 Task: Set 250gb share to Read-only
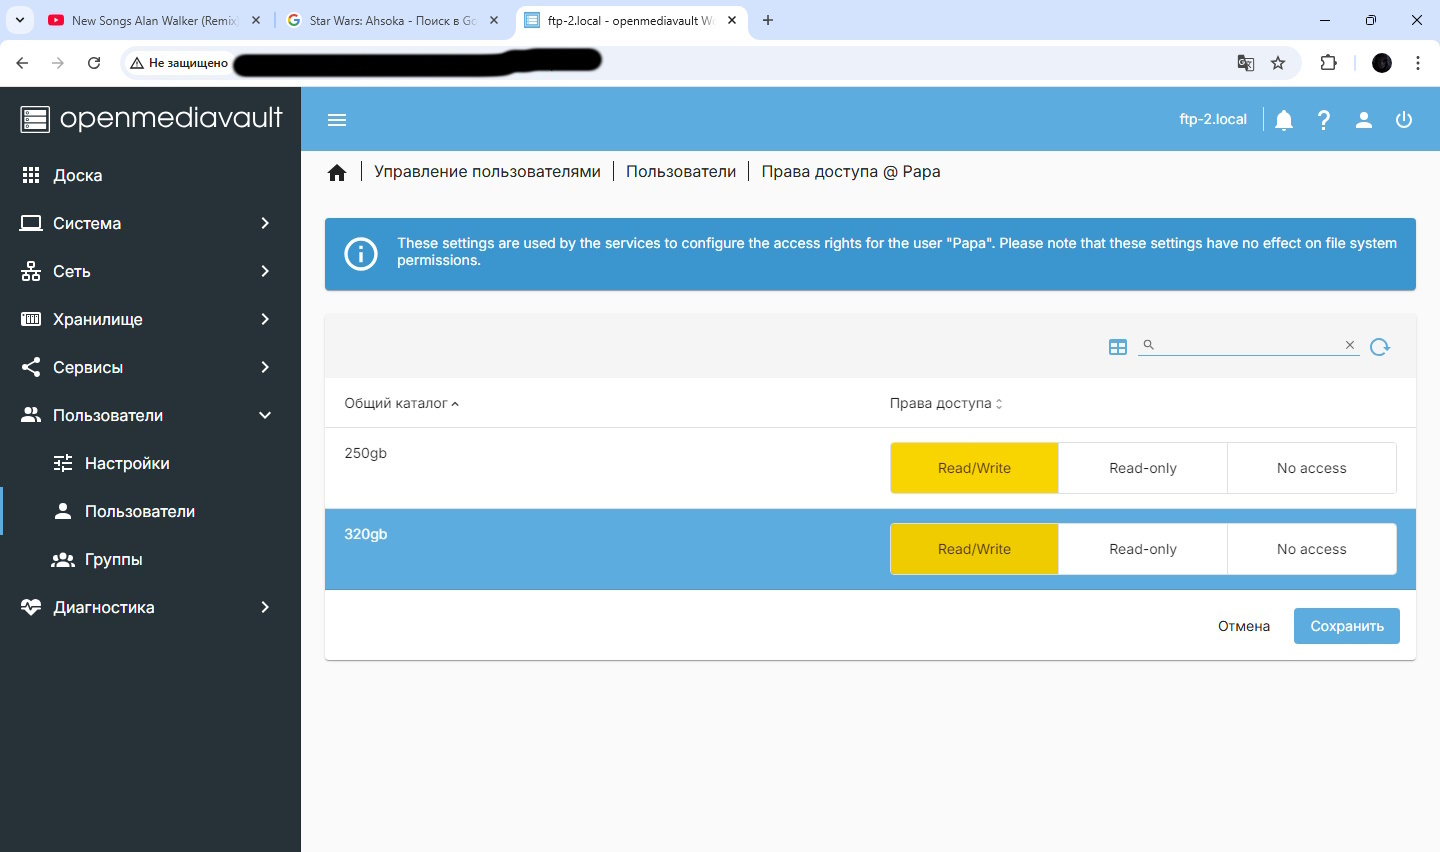pos(1142,468)
